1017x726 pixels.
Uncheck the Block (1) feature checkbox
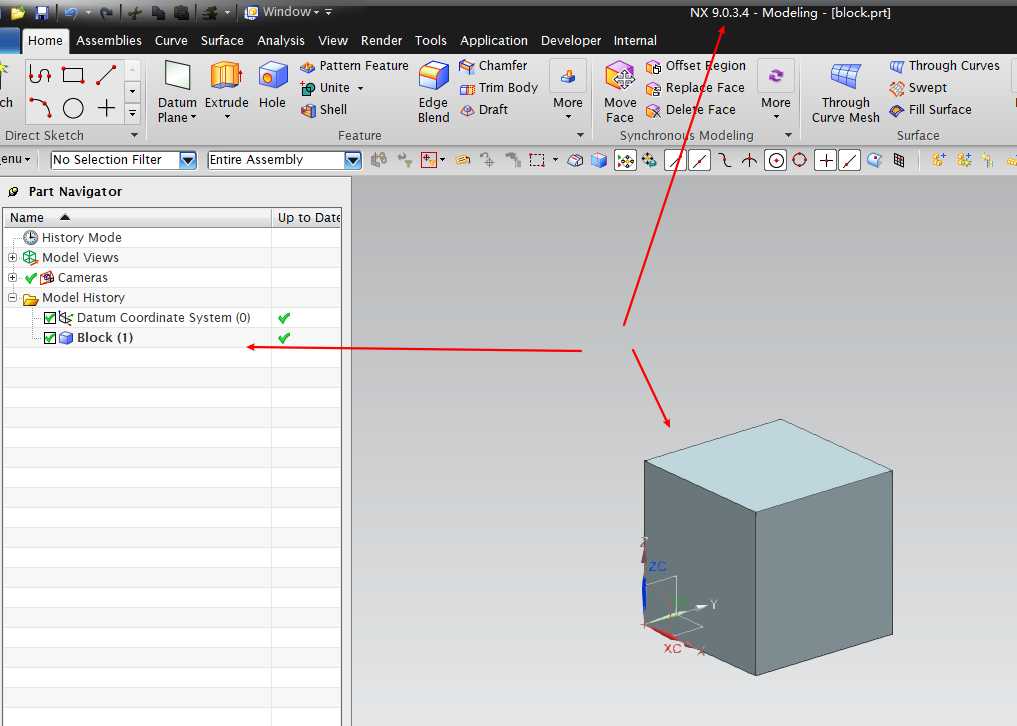(x=50, y=338)
